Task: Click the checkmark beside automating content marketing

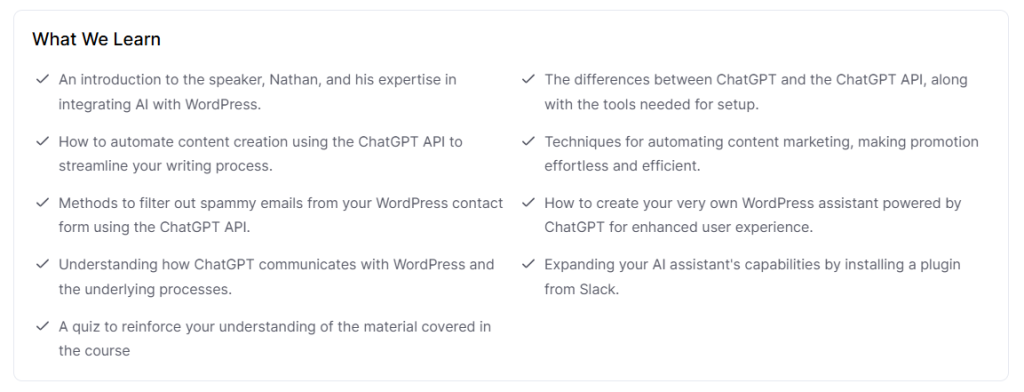Action: coord(528,141)
